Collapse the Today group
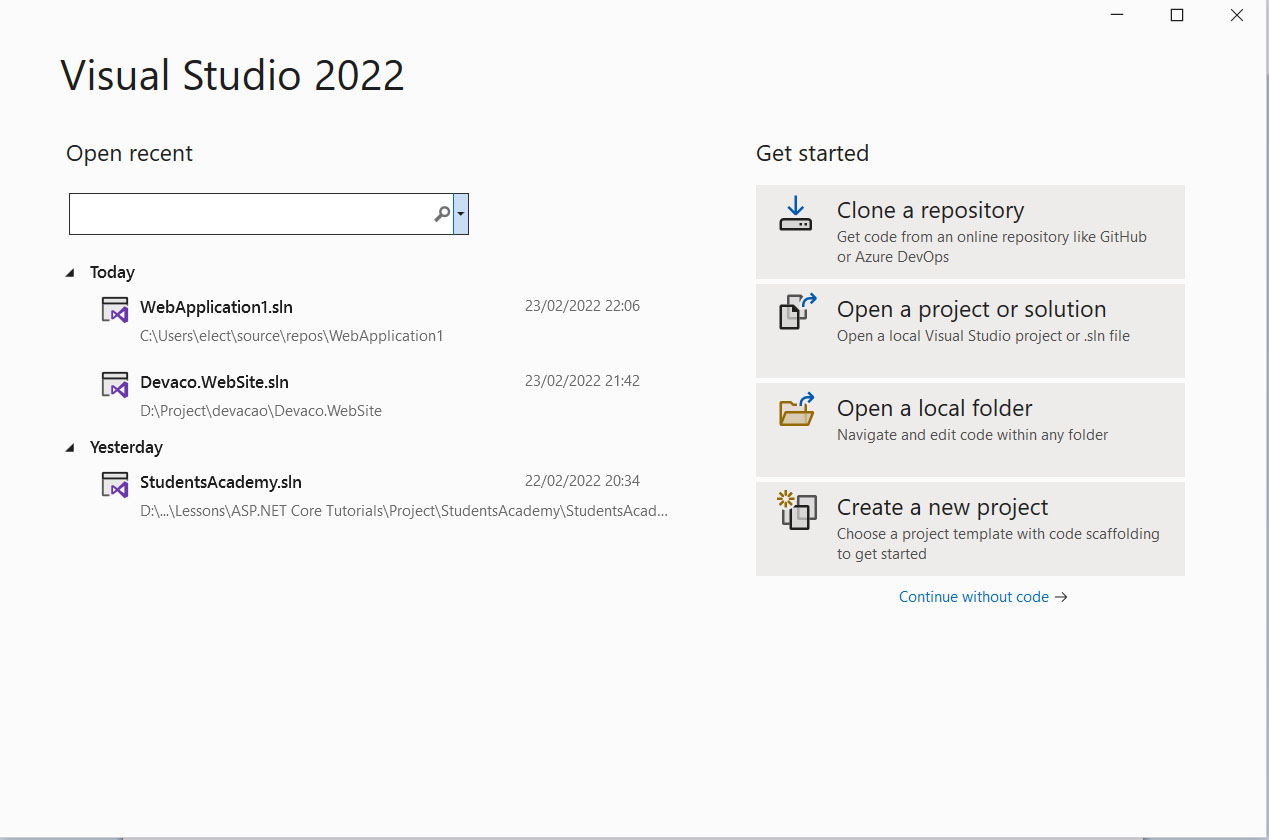 (70, 272)
